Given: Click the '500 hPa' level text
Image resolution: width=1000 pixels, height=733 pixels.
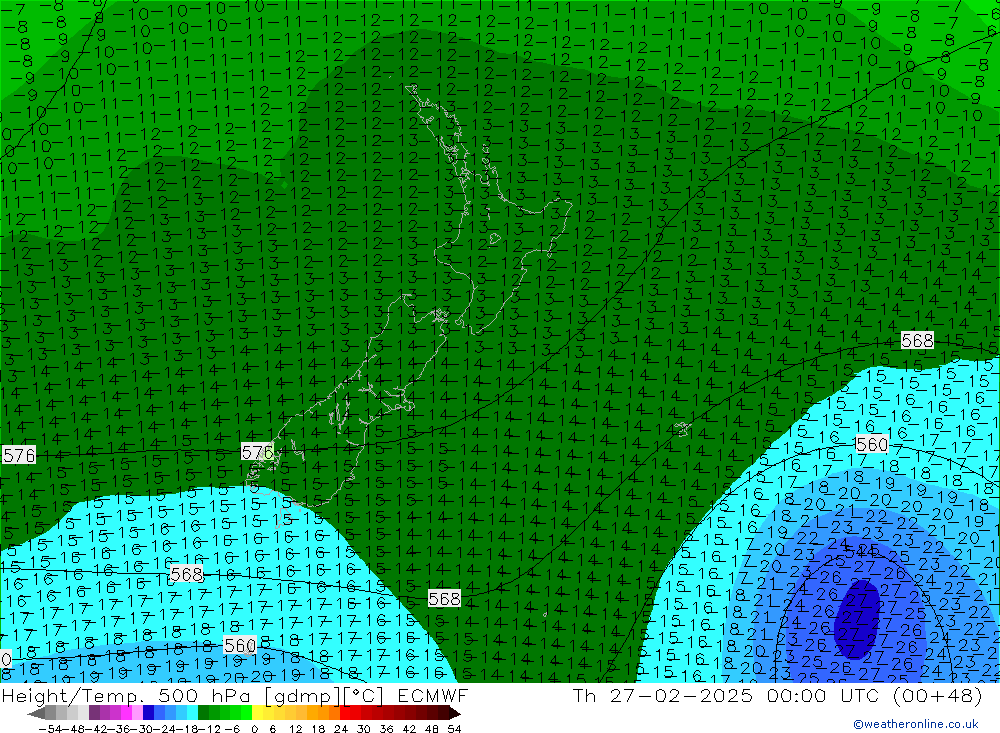Looking at the screenshot, I should tap(202, 695).
